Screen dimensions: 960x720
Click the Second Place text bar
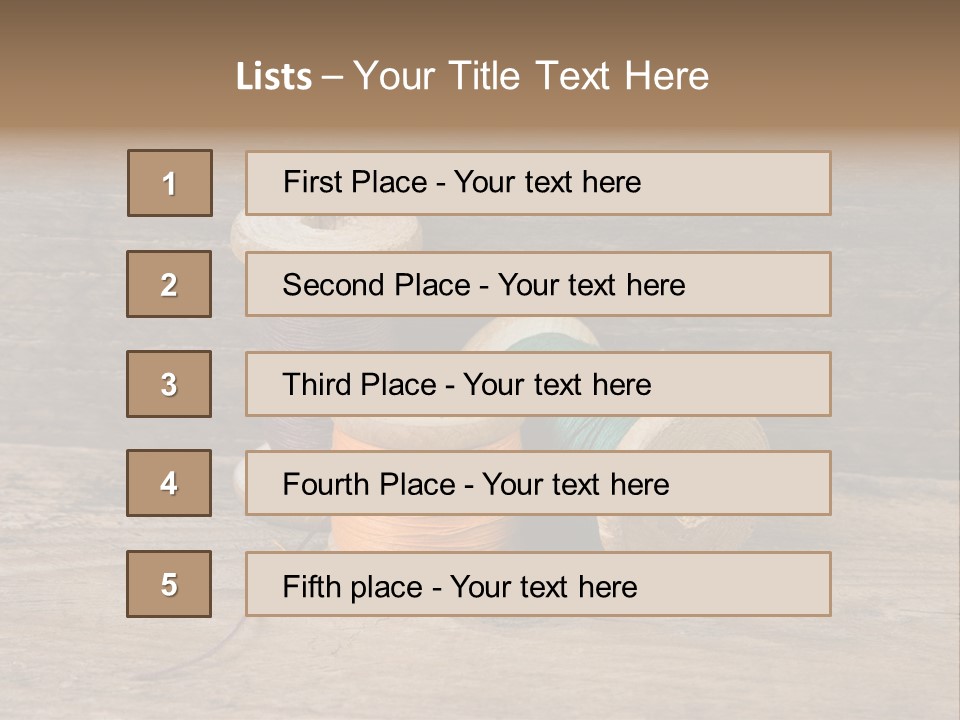538,284
